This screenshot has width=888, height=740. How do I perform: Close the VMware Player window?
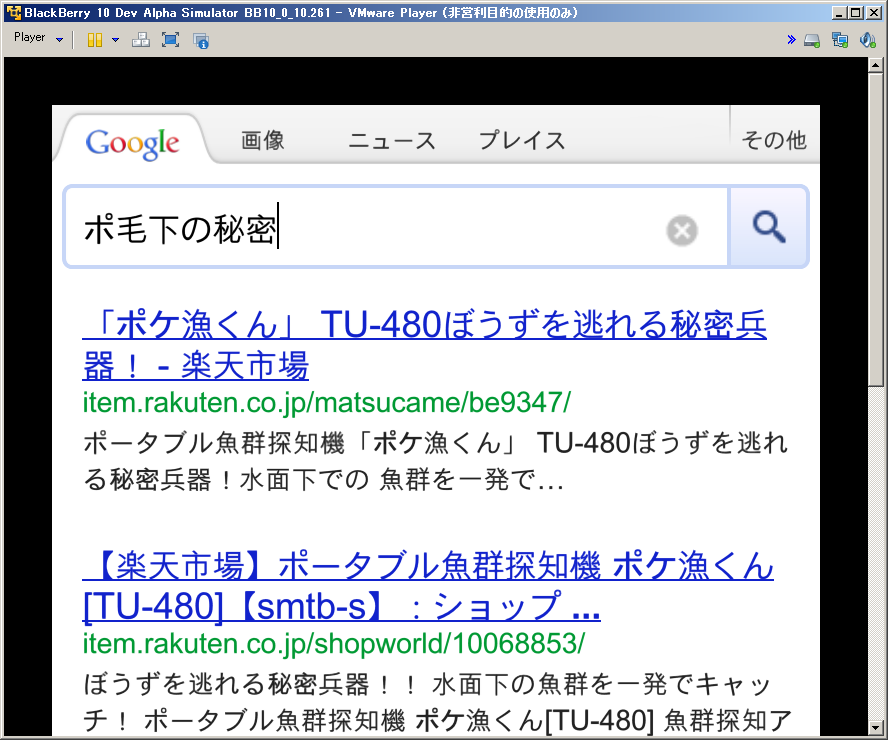pos(874,12)
